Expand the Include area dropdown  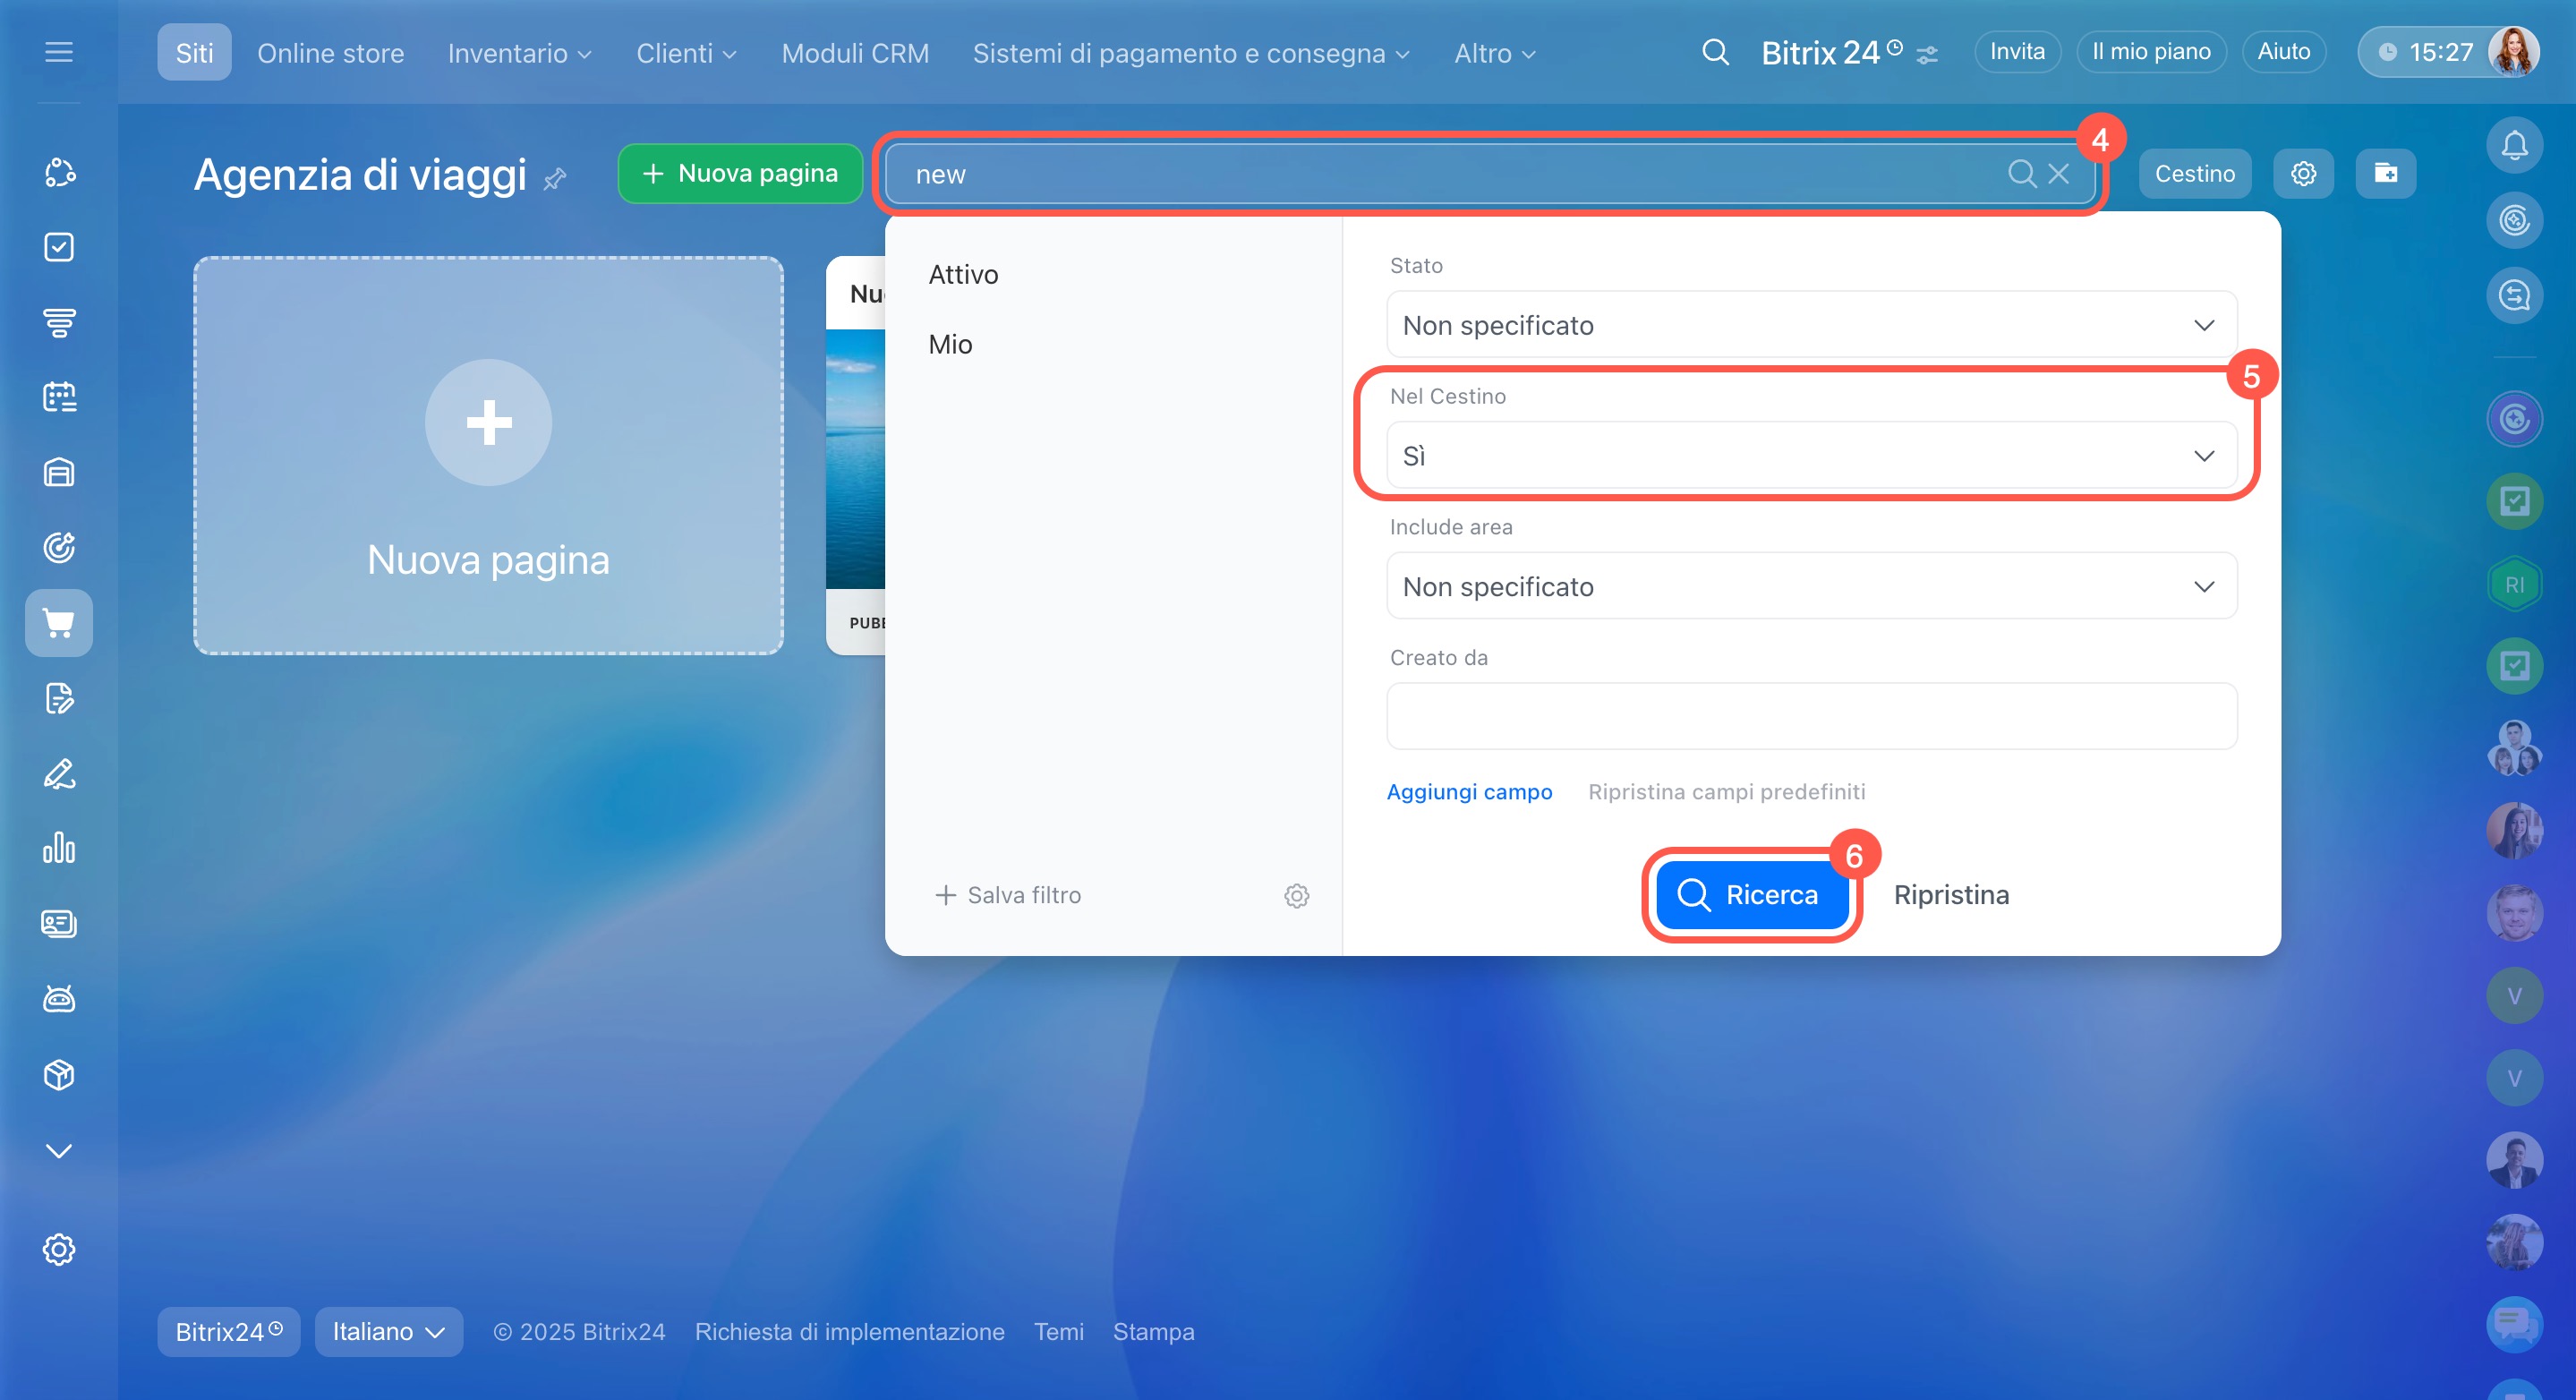(1811, 587)
